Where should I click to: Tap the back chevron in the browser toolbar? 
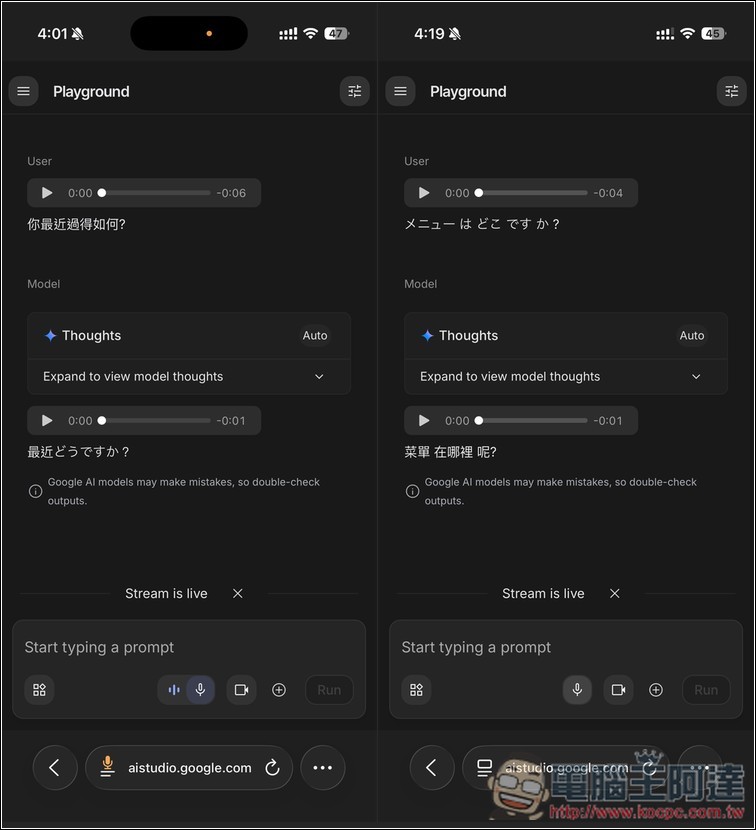tap(55, 767)
